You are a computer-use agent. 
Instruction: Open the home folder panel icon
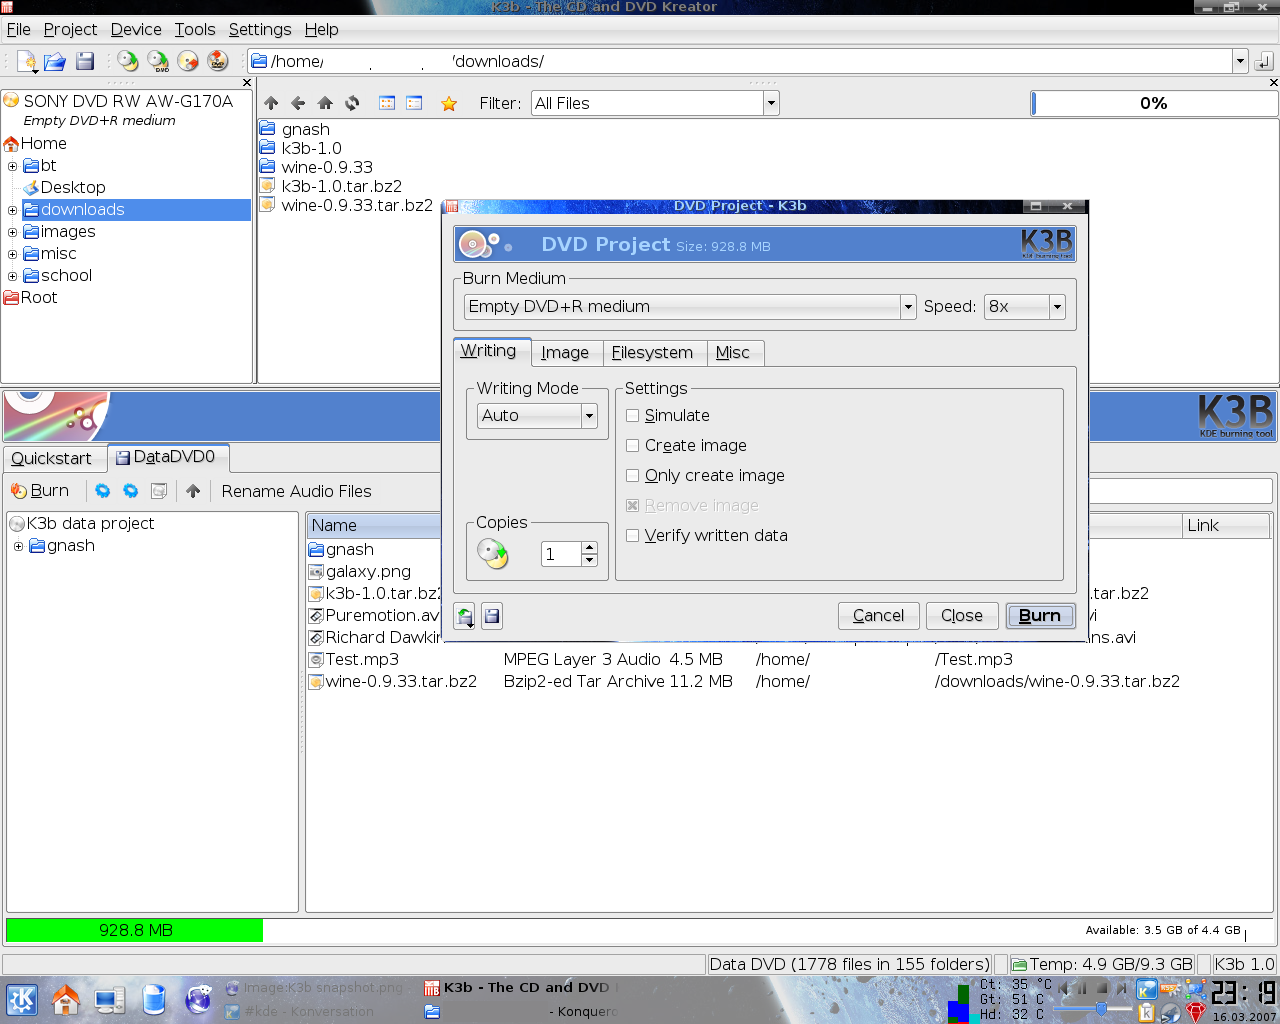coord(66,1000)
